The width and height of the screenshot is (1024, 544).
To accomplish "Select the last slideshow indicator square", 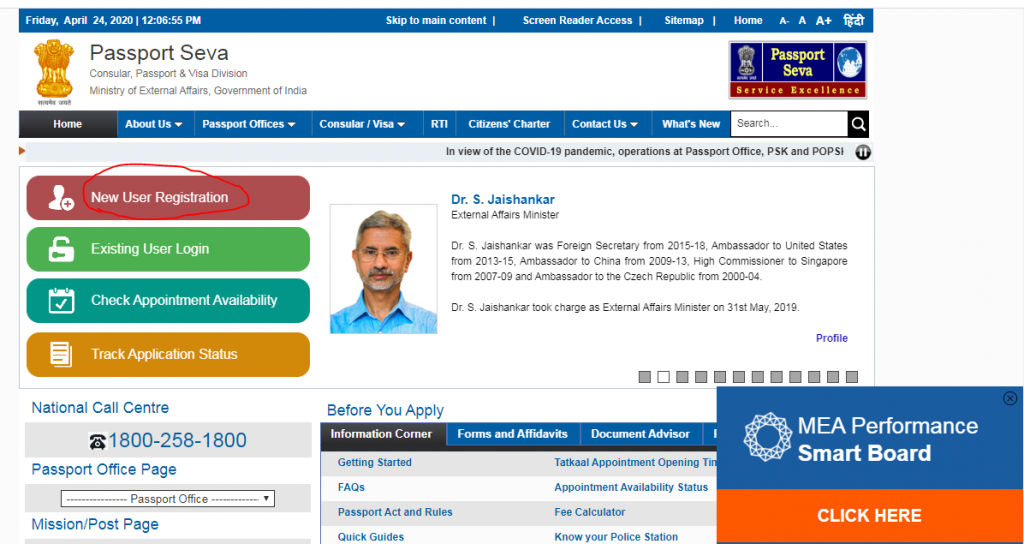I will (x=852, y=377).
